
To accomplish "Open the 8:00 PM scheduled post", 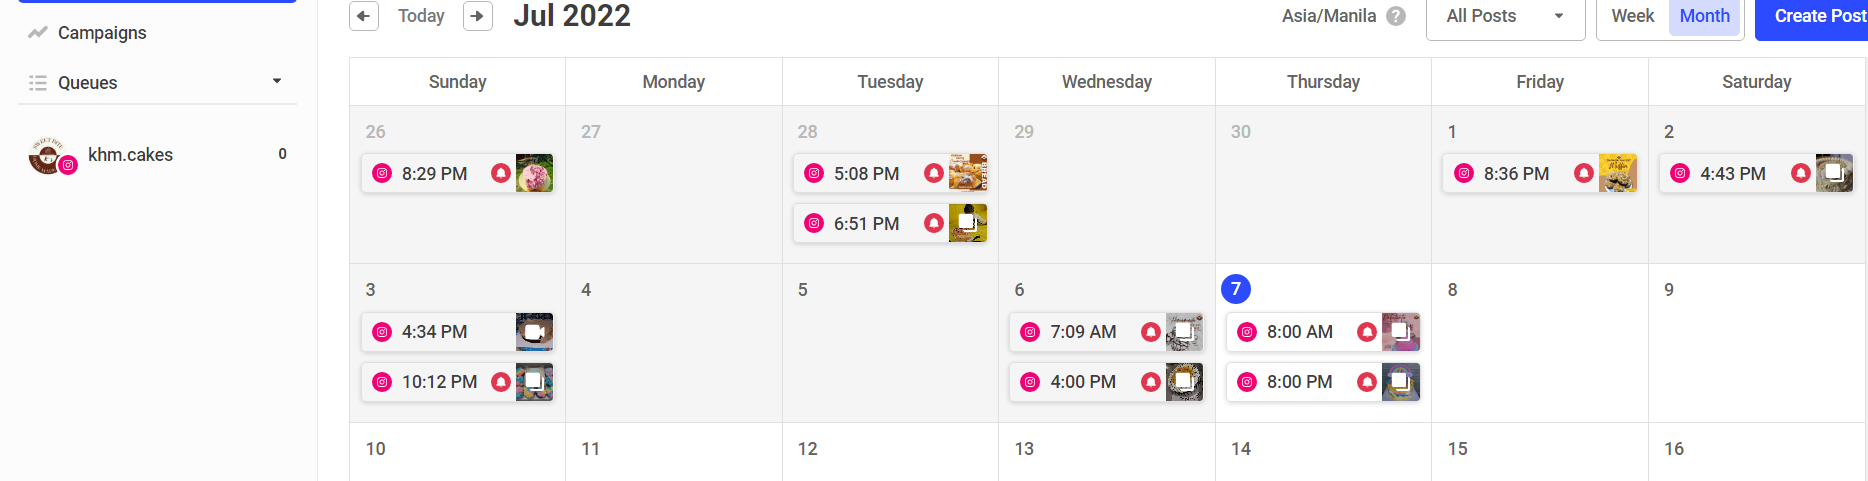I will (1299, 382).
